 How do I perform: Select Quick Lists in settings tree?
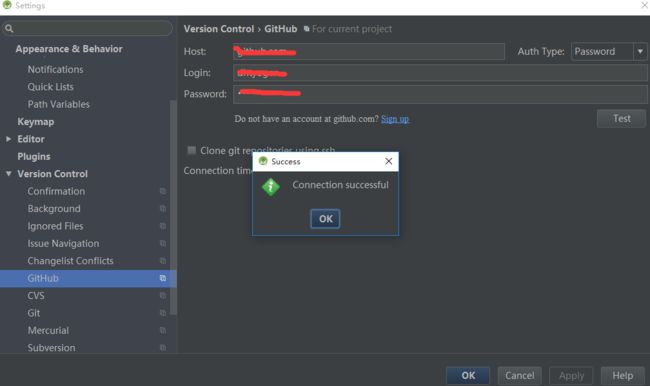click(50, 87)
